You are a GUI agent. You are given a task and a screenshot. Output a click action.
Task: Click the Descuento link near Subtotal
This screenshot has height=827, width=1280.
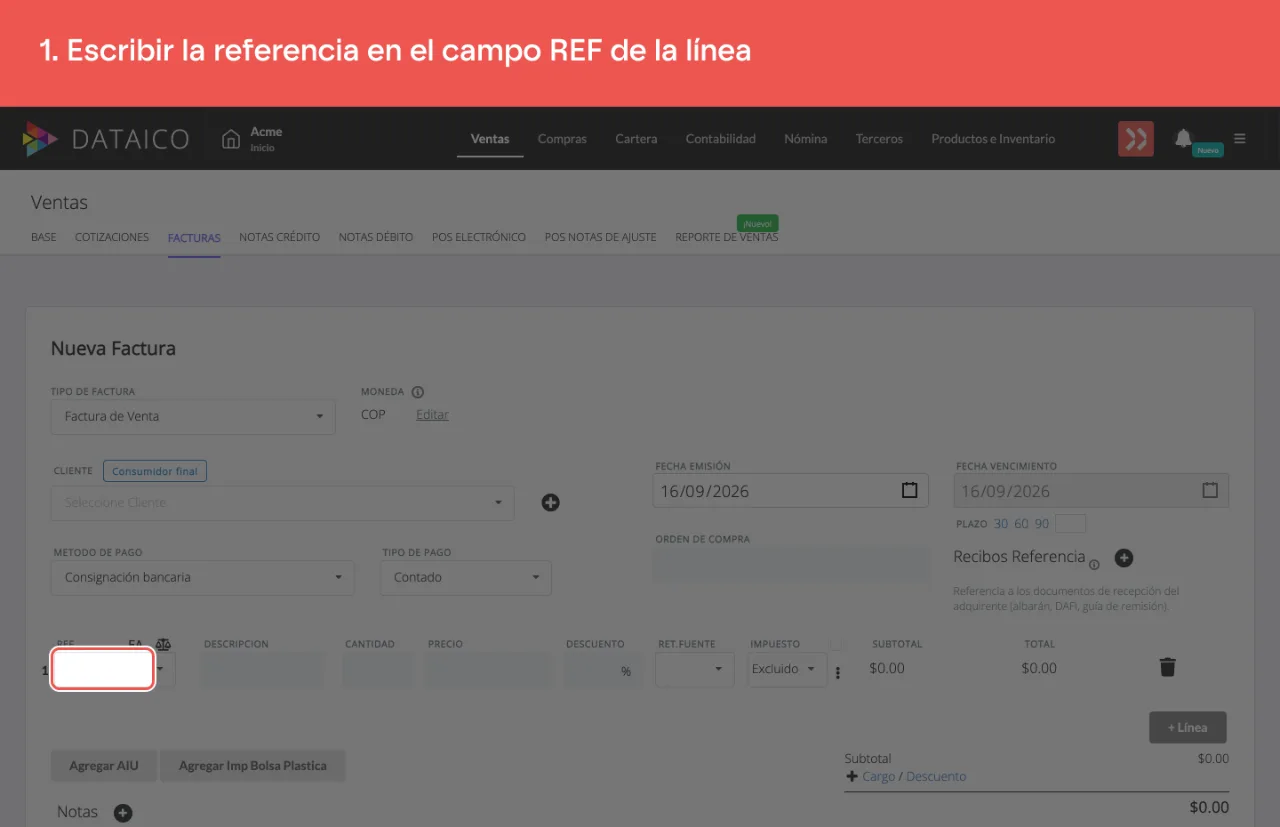pyautogui.click(x=936, y=777)
